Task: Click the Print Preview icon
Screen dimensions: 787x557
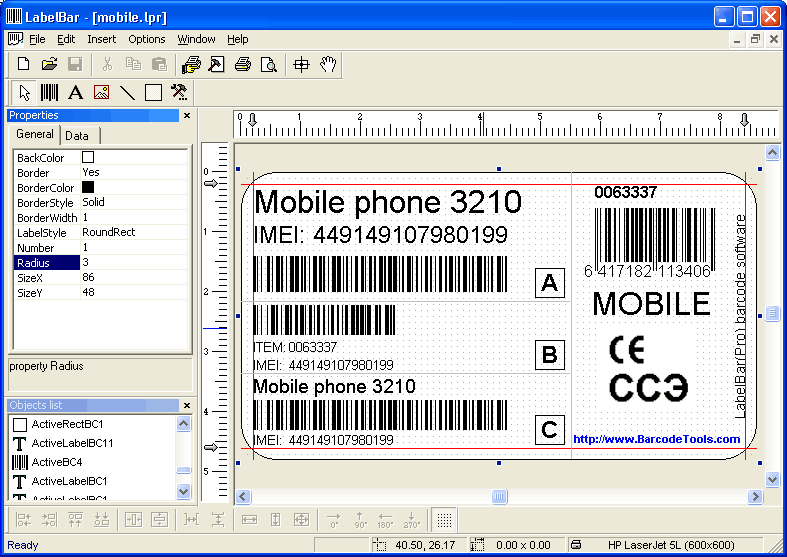Action: click(268, 65)
